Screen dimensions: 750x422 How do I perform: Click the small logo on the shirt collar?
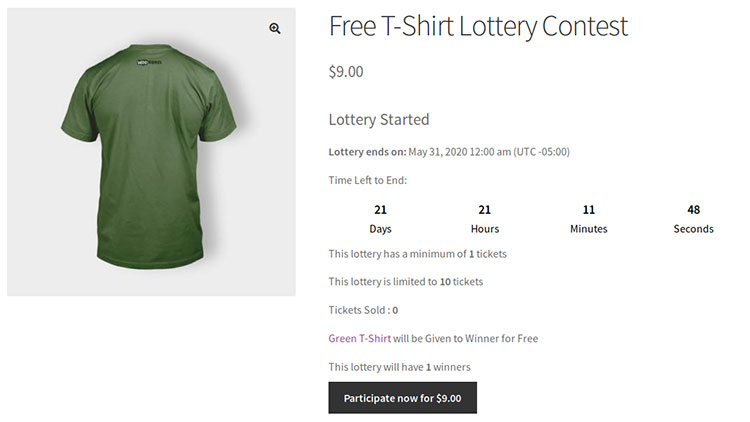click(x=148, y=62)
